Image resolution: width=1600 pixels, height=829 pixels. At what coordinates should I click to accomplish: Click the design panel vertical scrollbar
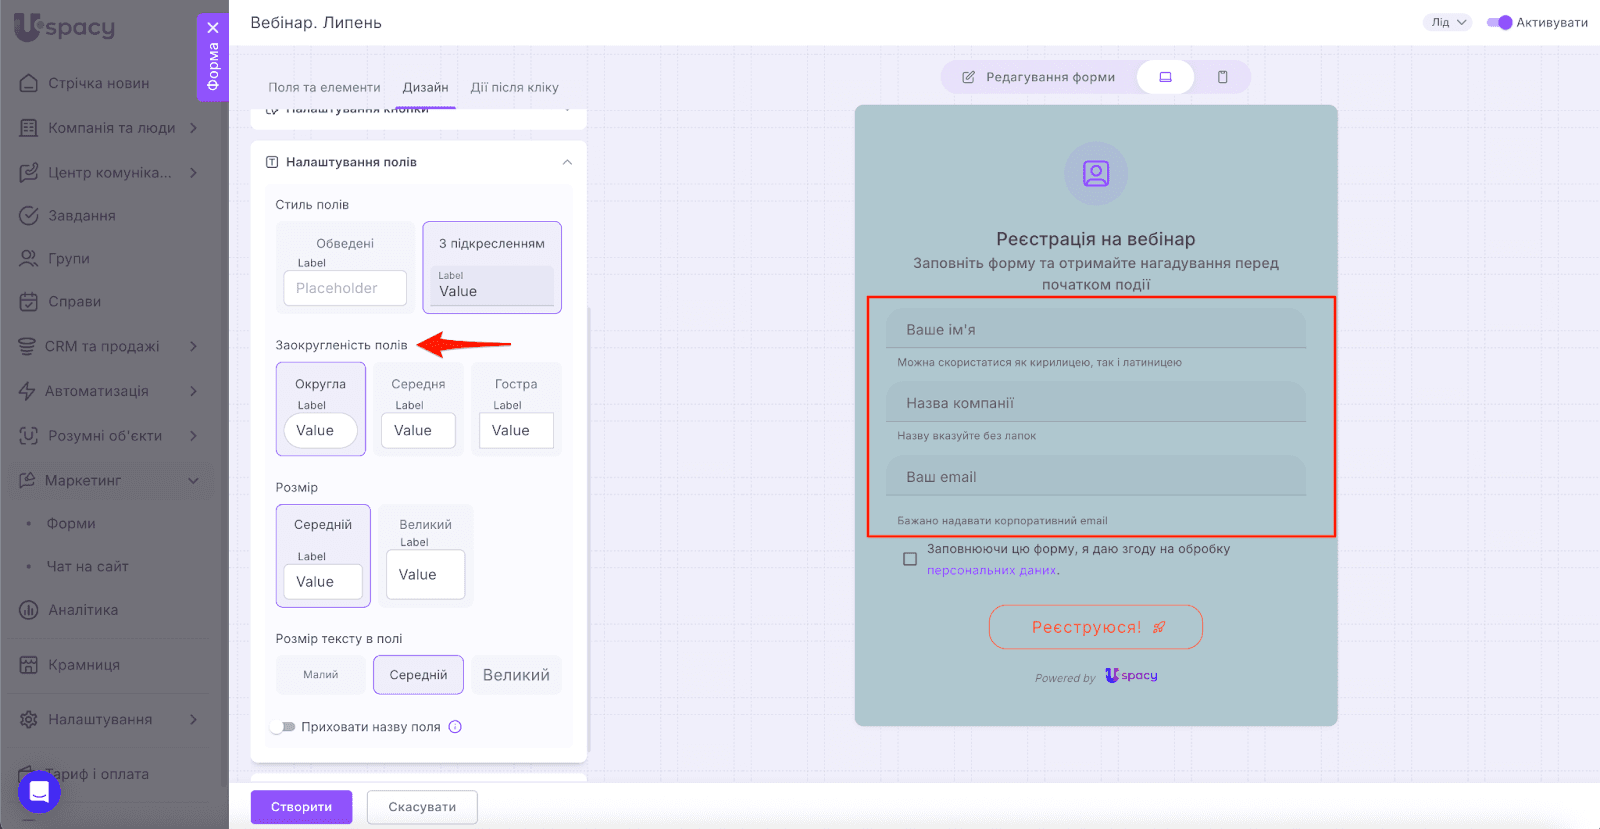pyautogui.click(x=589, y=530)
